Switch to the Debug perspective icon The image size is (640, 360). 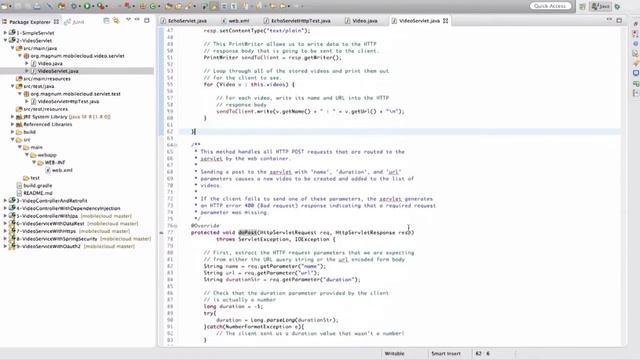click(618, 6)
